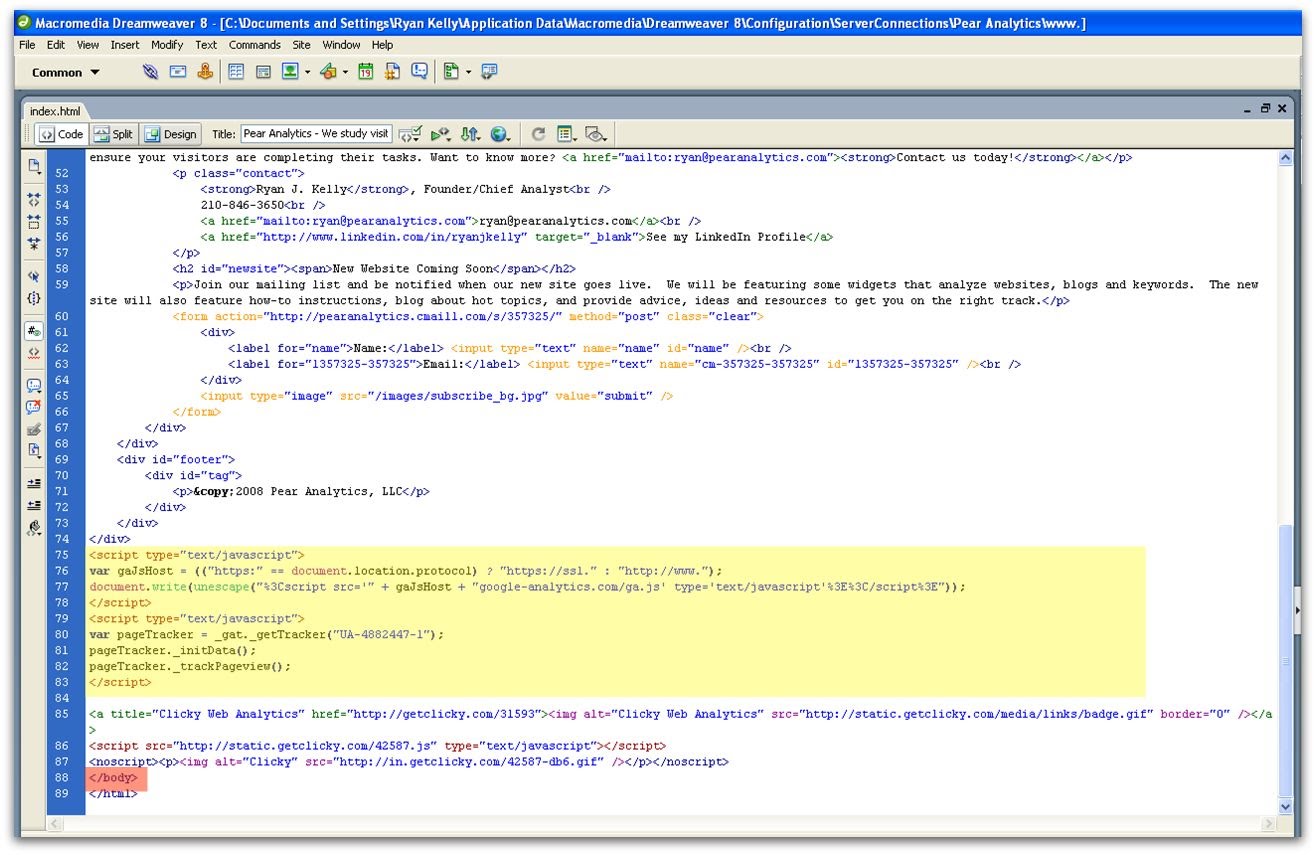Click the Balance Braces icon
The image size is (1316, 855).
point(34,298)
